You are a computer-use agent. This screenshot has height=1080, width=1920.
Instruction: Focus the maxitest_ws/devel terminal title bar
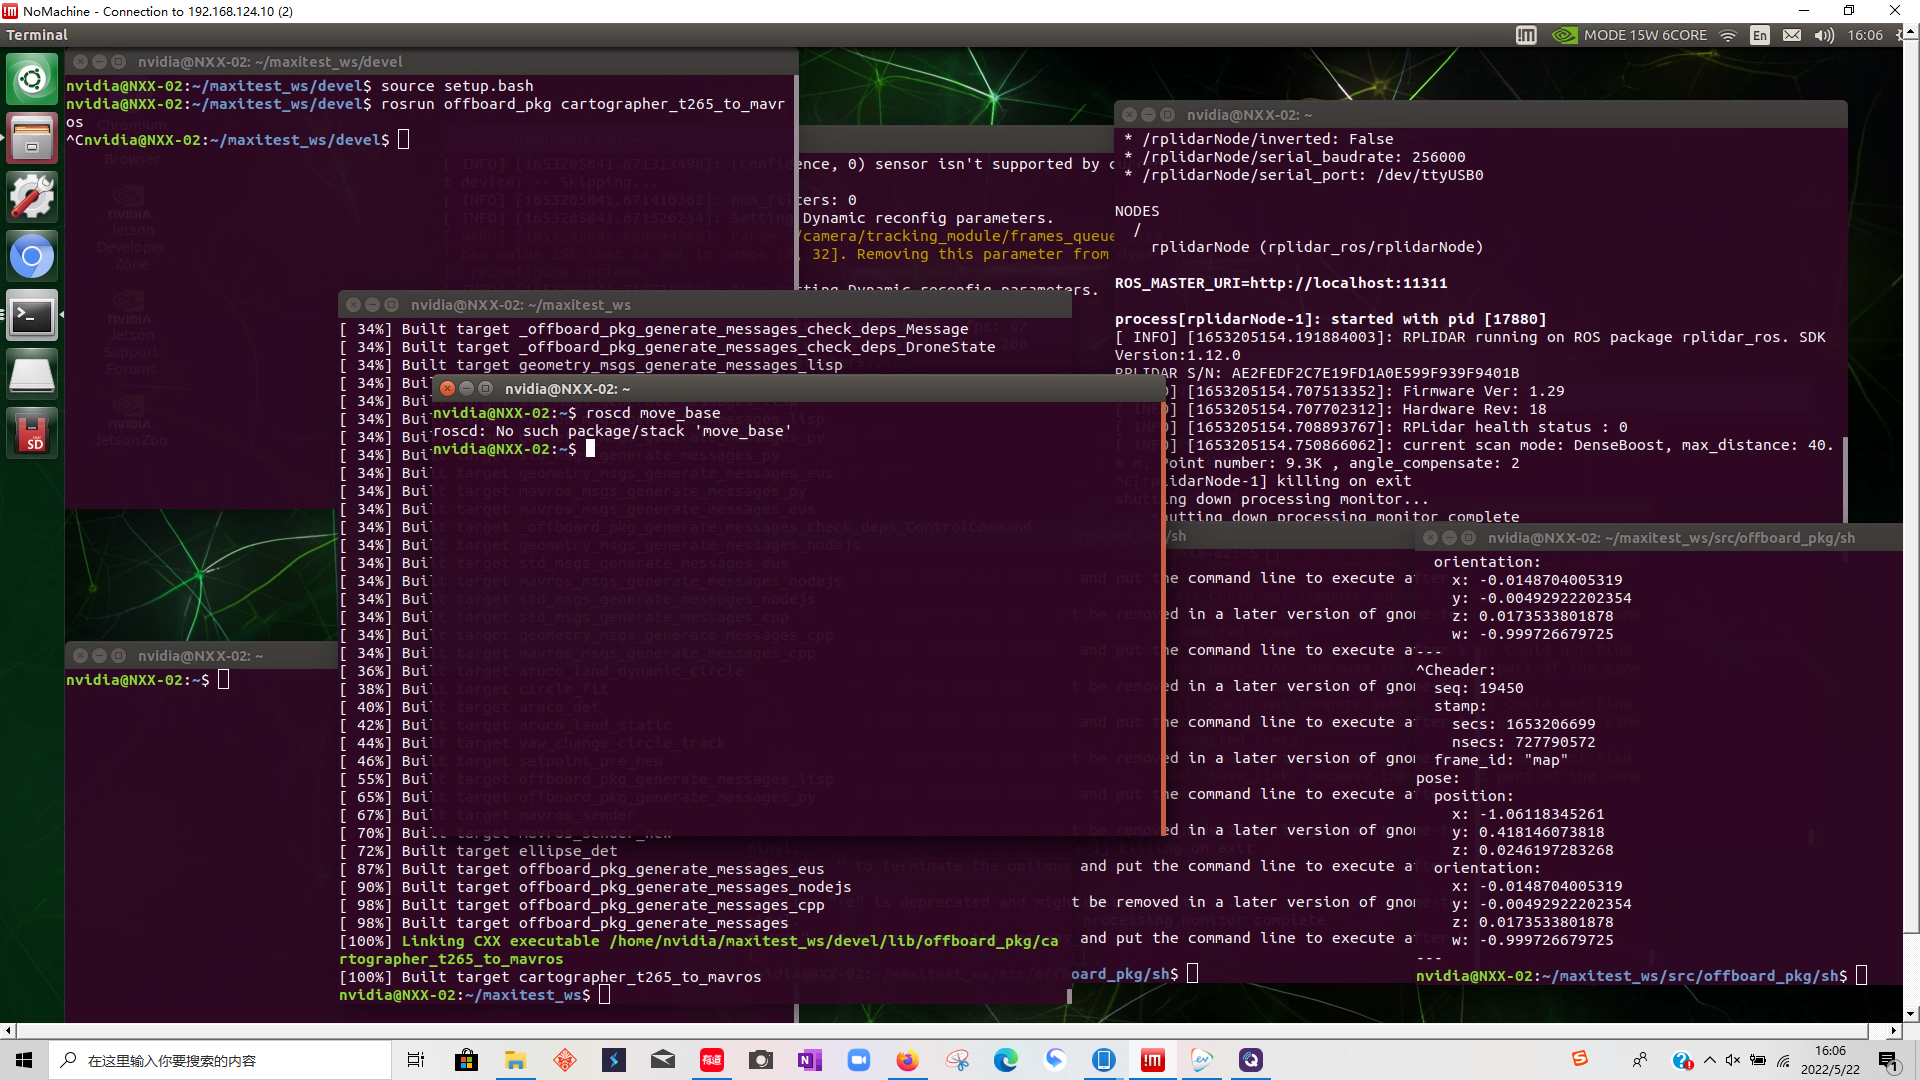pos(432,62)
